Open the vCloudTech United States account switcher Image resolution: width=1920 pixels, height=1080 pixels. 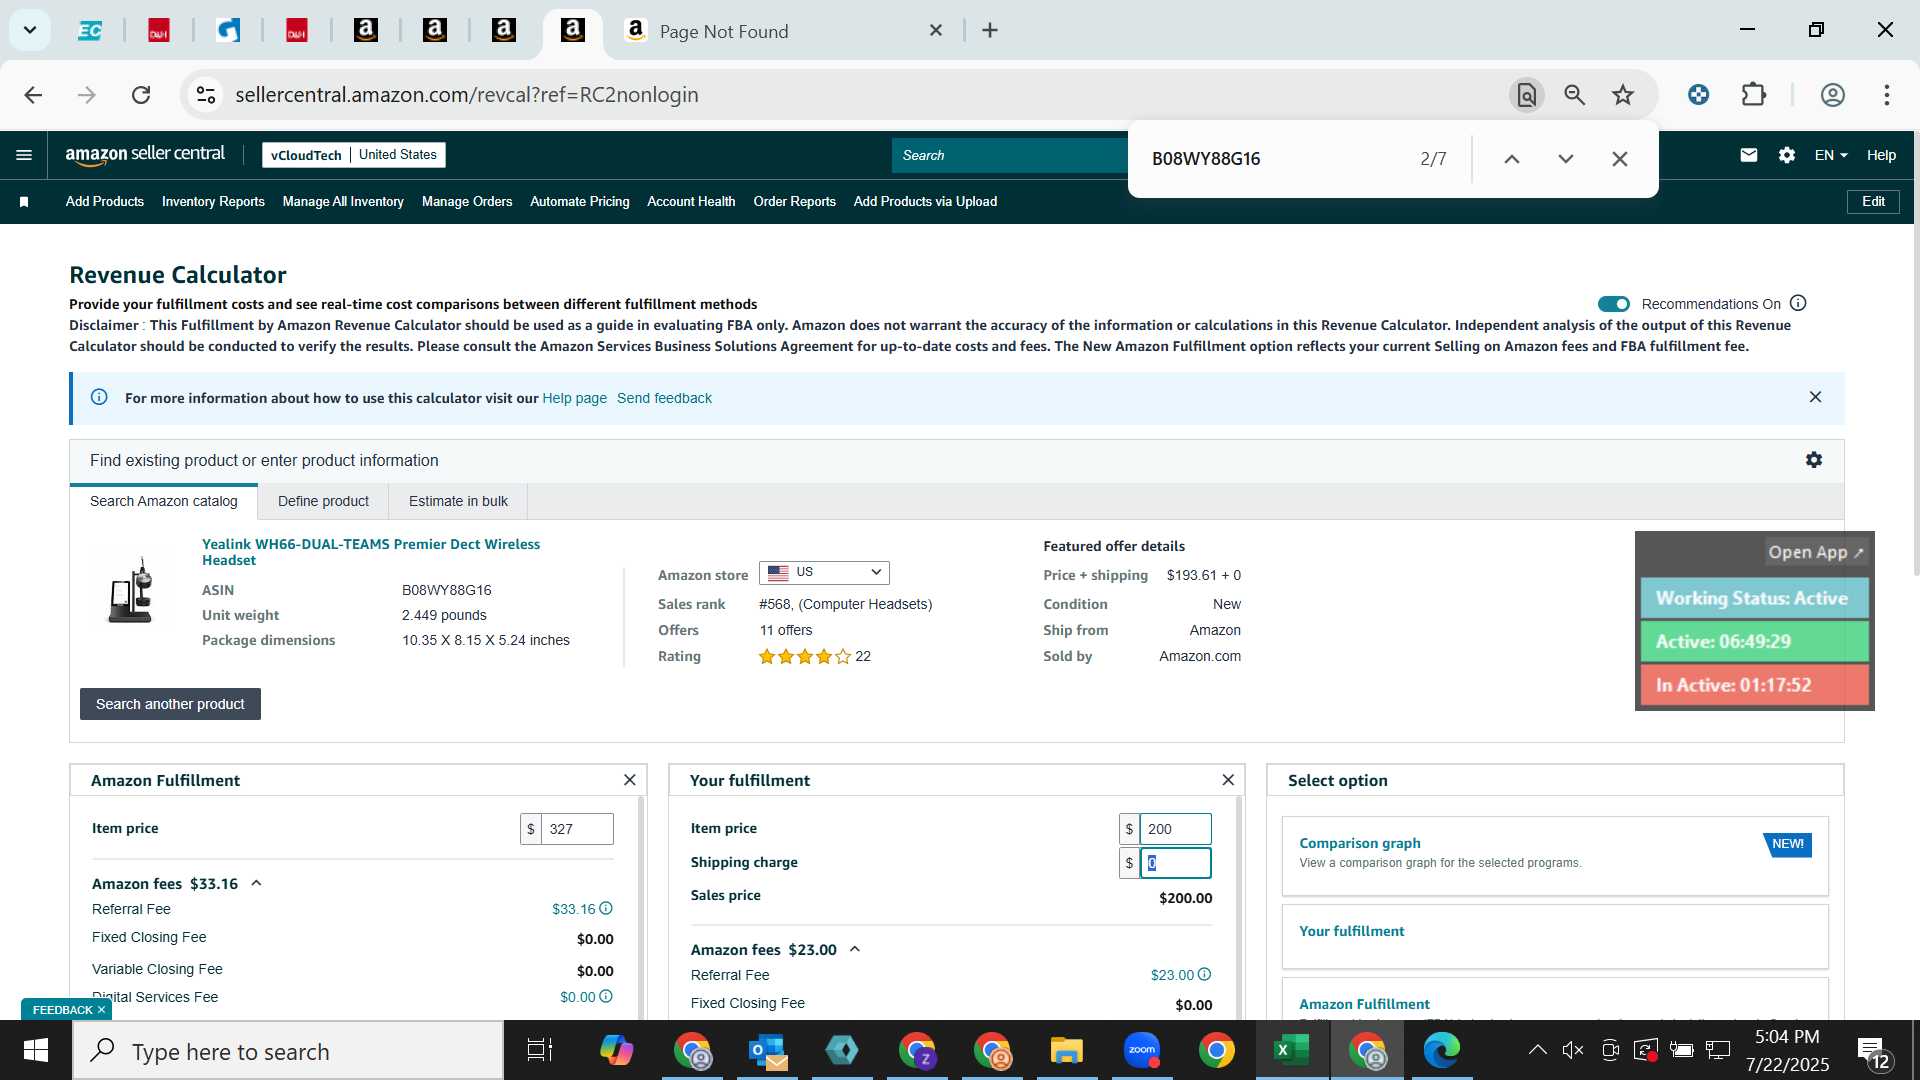pos(354,155)
